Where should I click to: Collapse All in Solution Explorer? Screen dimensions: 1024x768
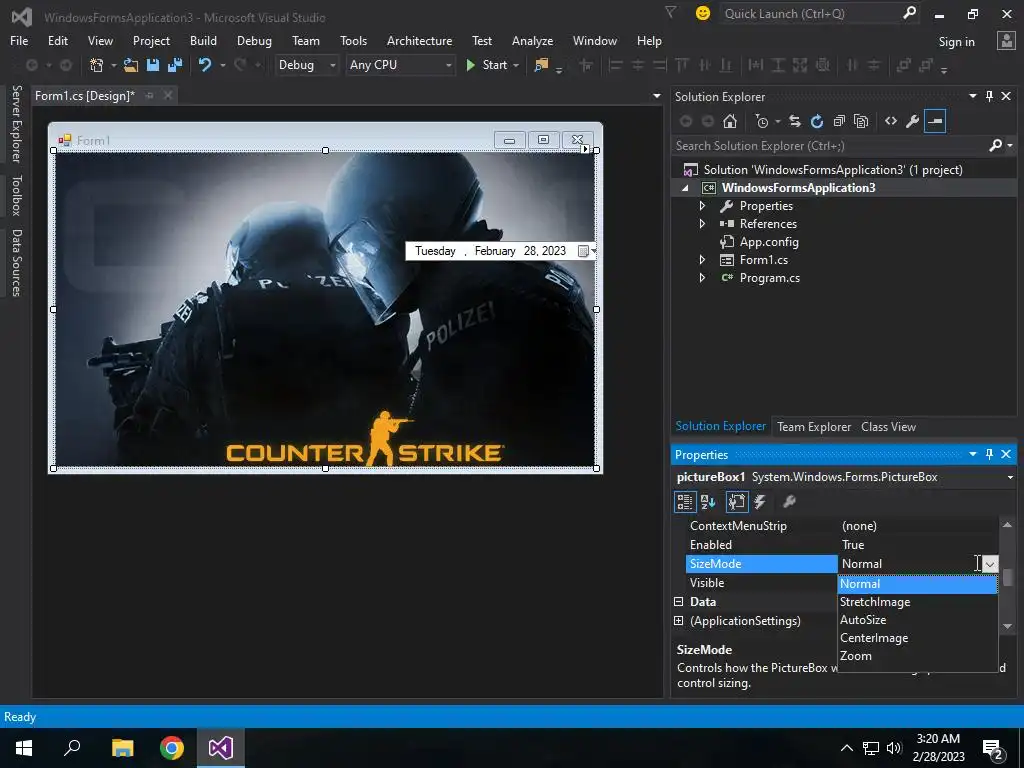839,121
